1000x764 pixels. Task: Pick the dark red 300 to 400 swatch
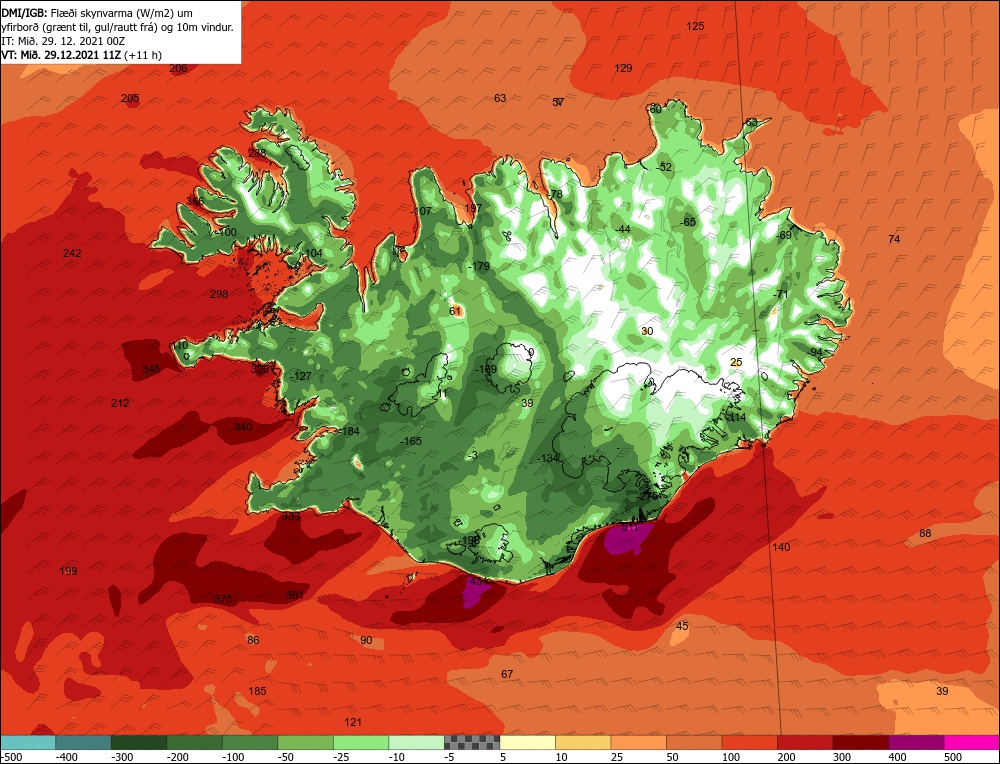point(861,742)
